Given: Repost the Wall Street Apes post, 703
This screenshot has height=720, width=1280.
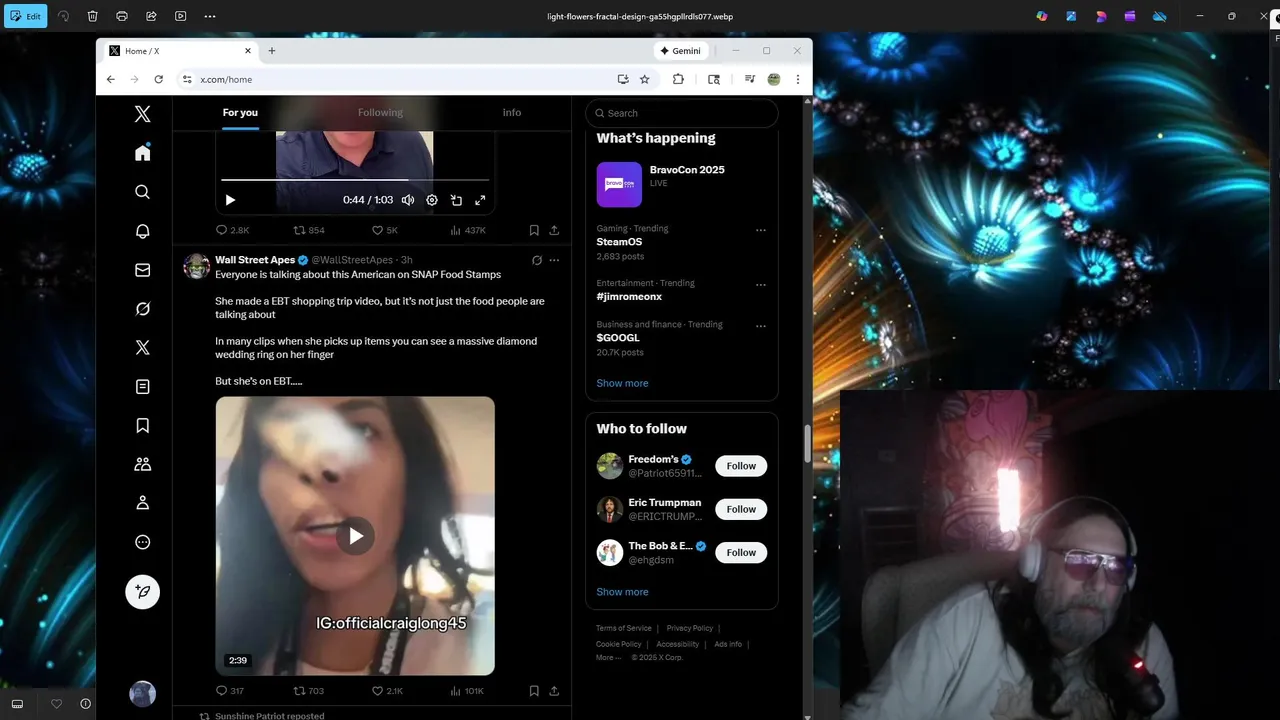Looking at the screenshot, I should point(309,691).
